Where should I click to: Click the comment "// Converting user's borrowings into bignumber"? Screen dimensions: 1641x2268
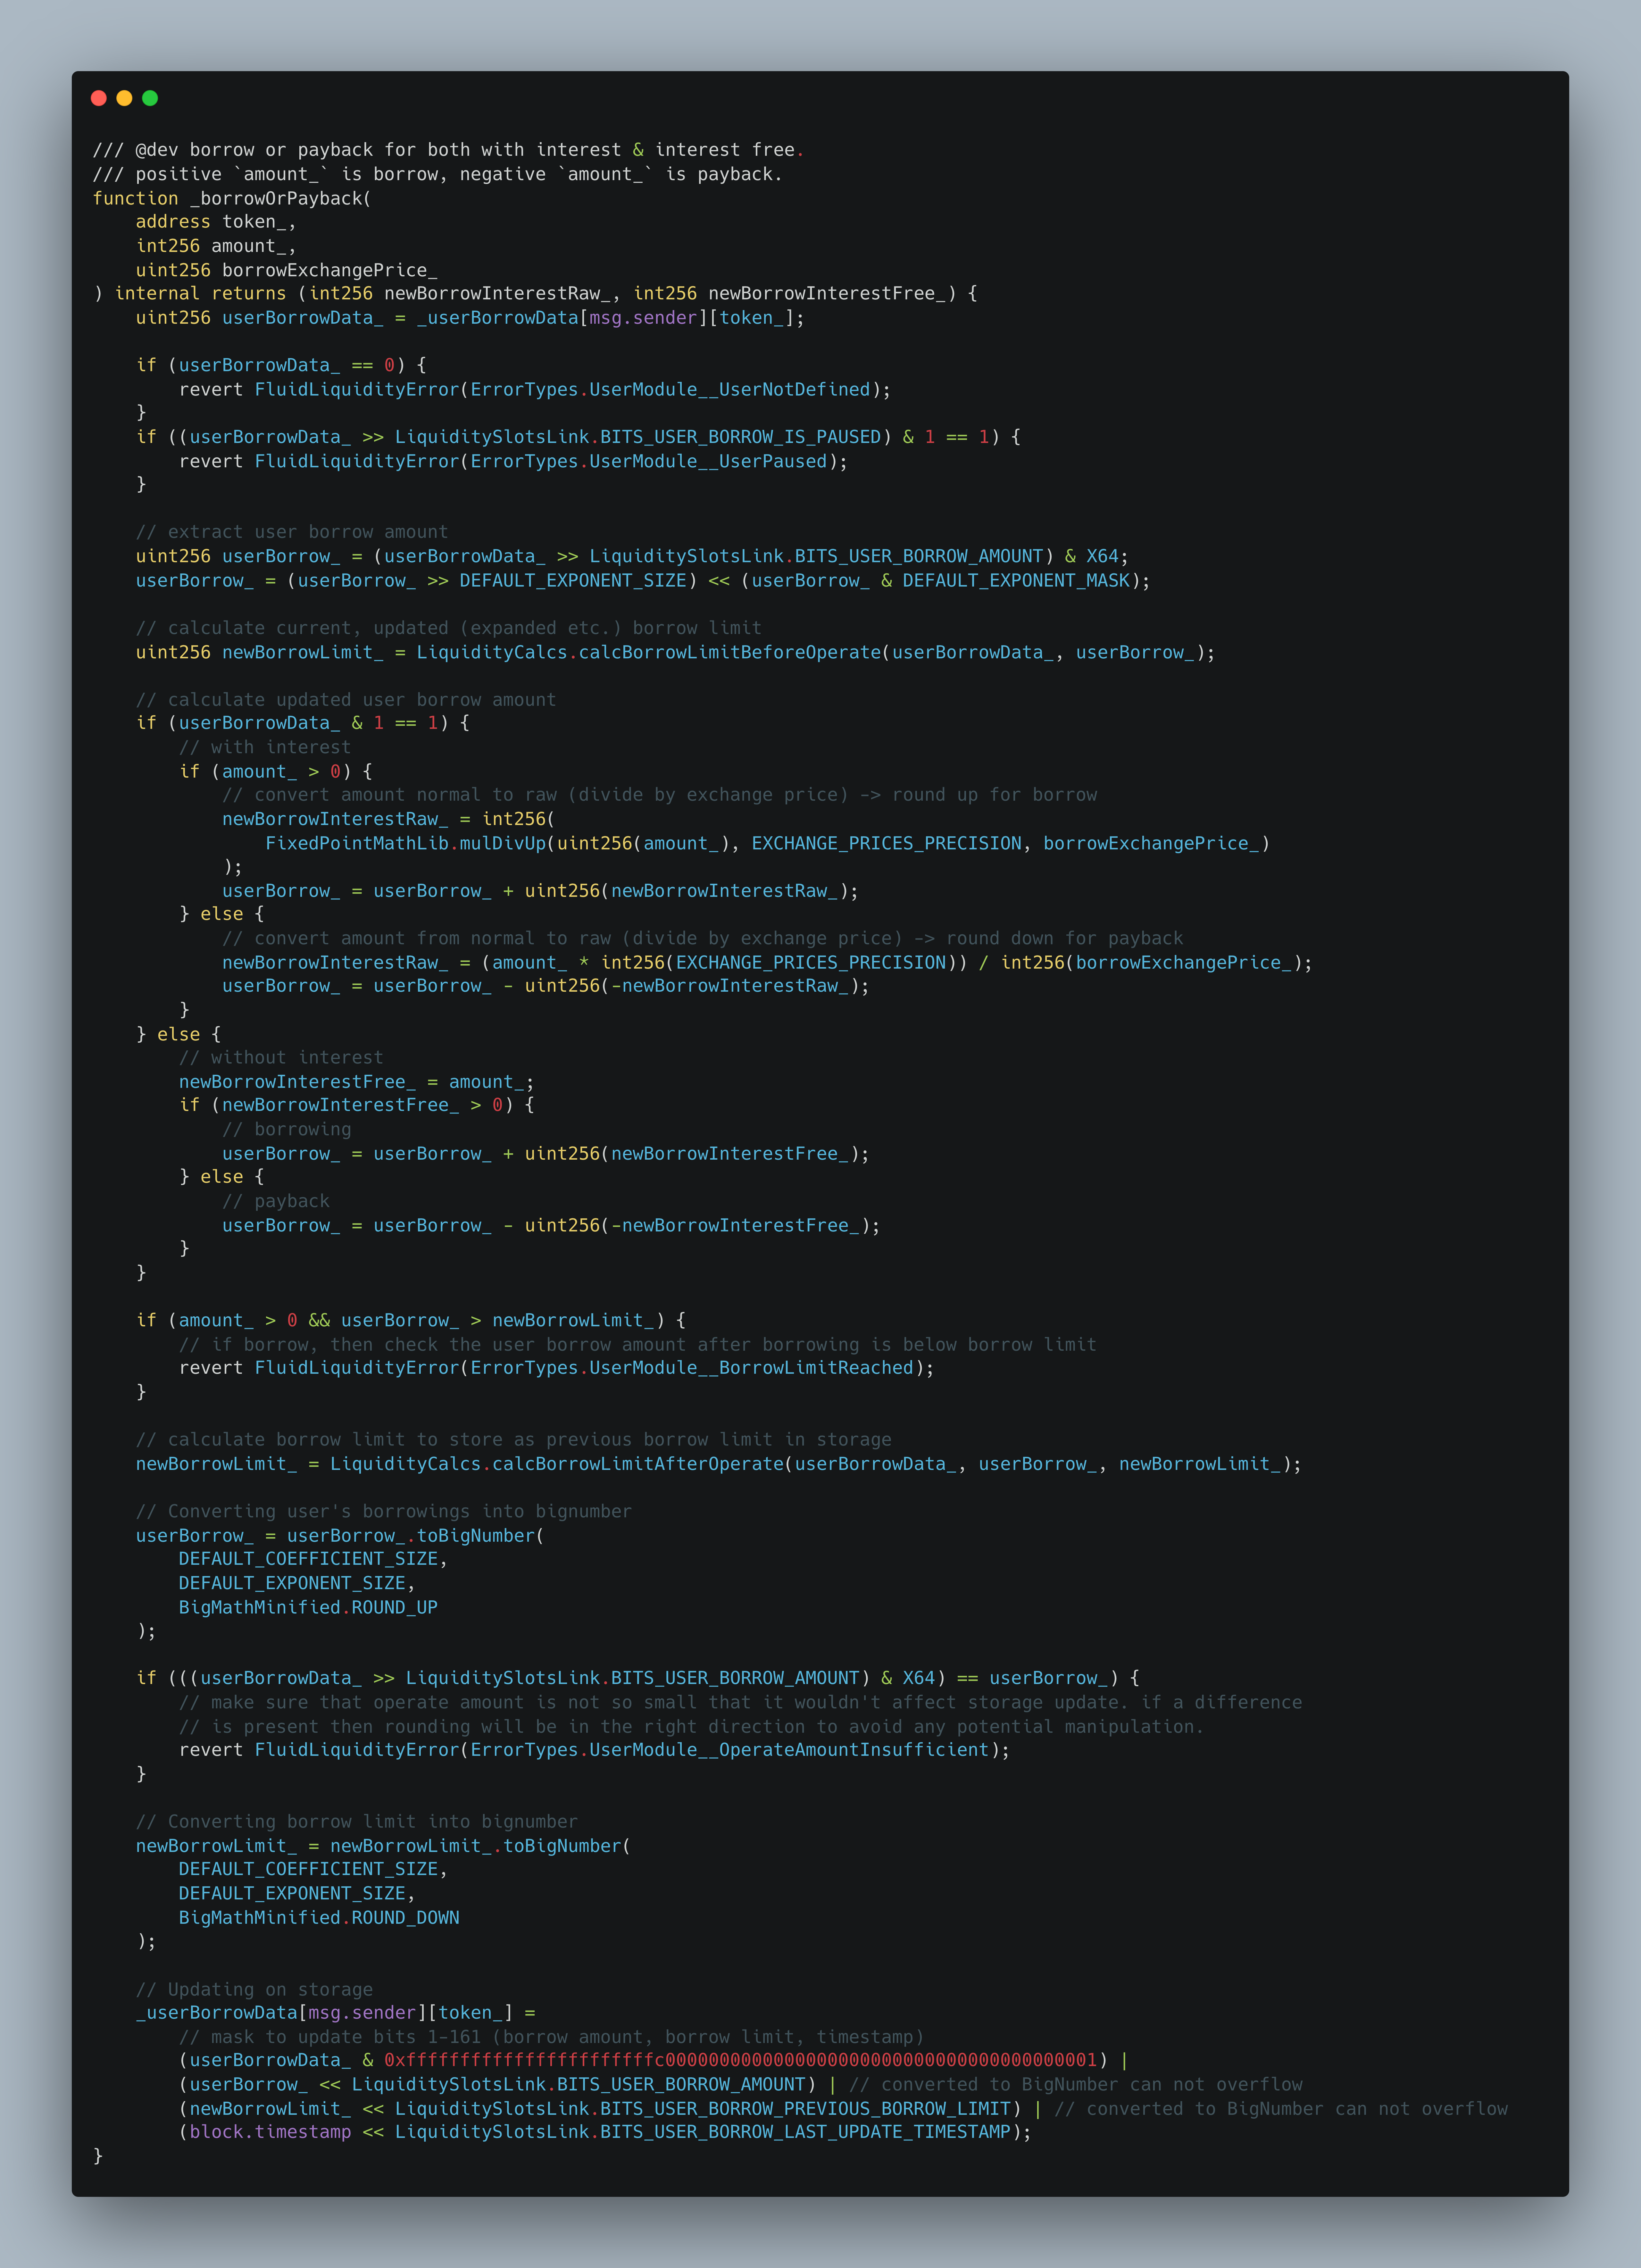[384, 1511]
